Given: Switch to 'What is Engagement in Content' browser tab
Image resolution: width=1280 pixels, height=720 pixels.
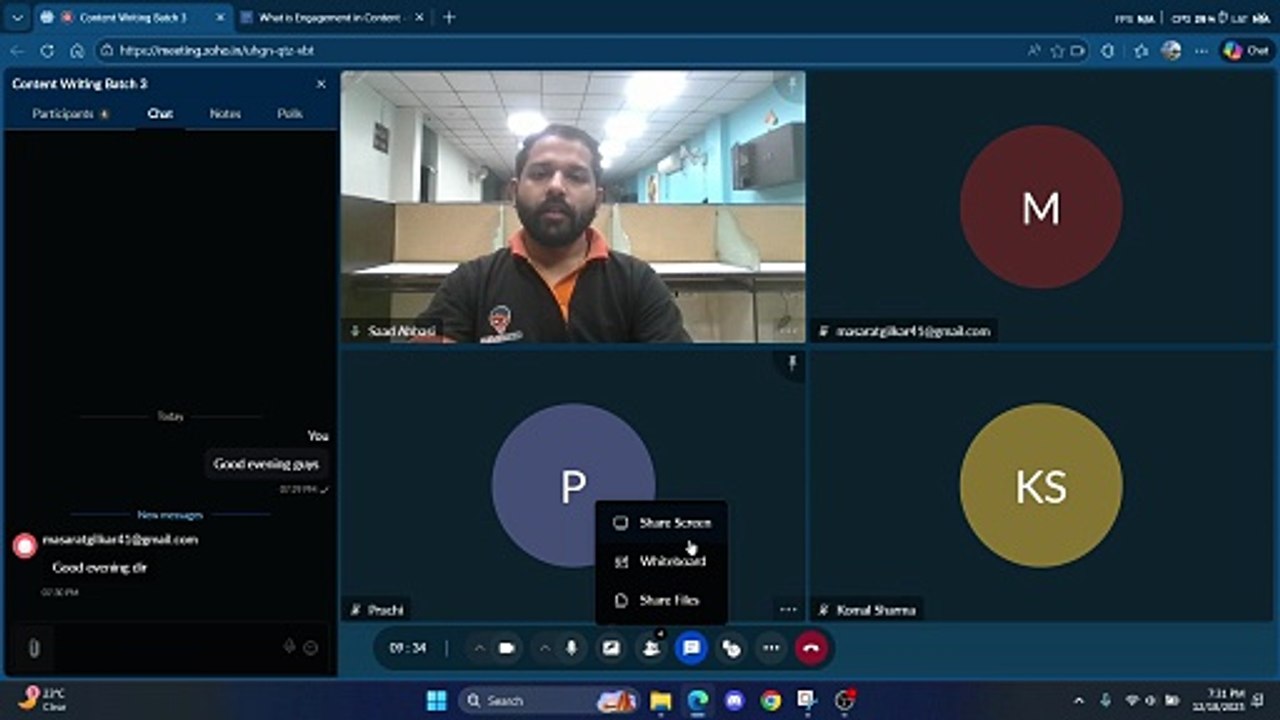Looking at the screenshot, I should click(329, 18).
